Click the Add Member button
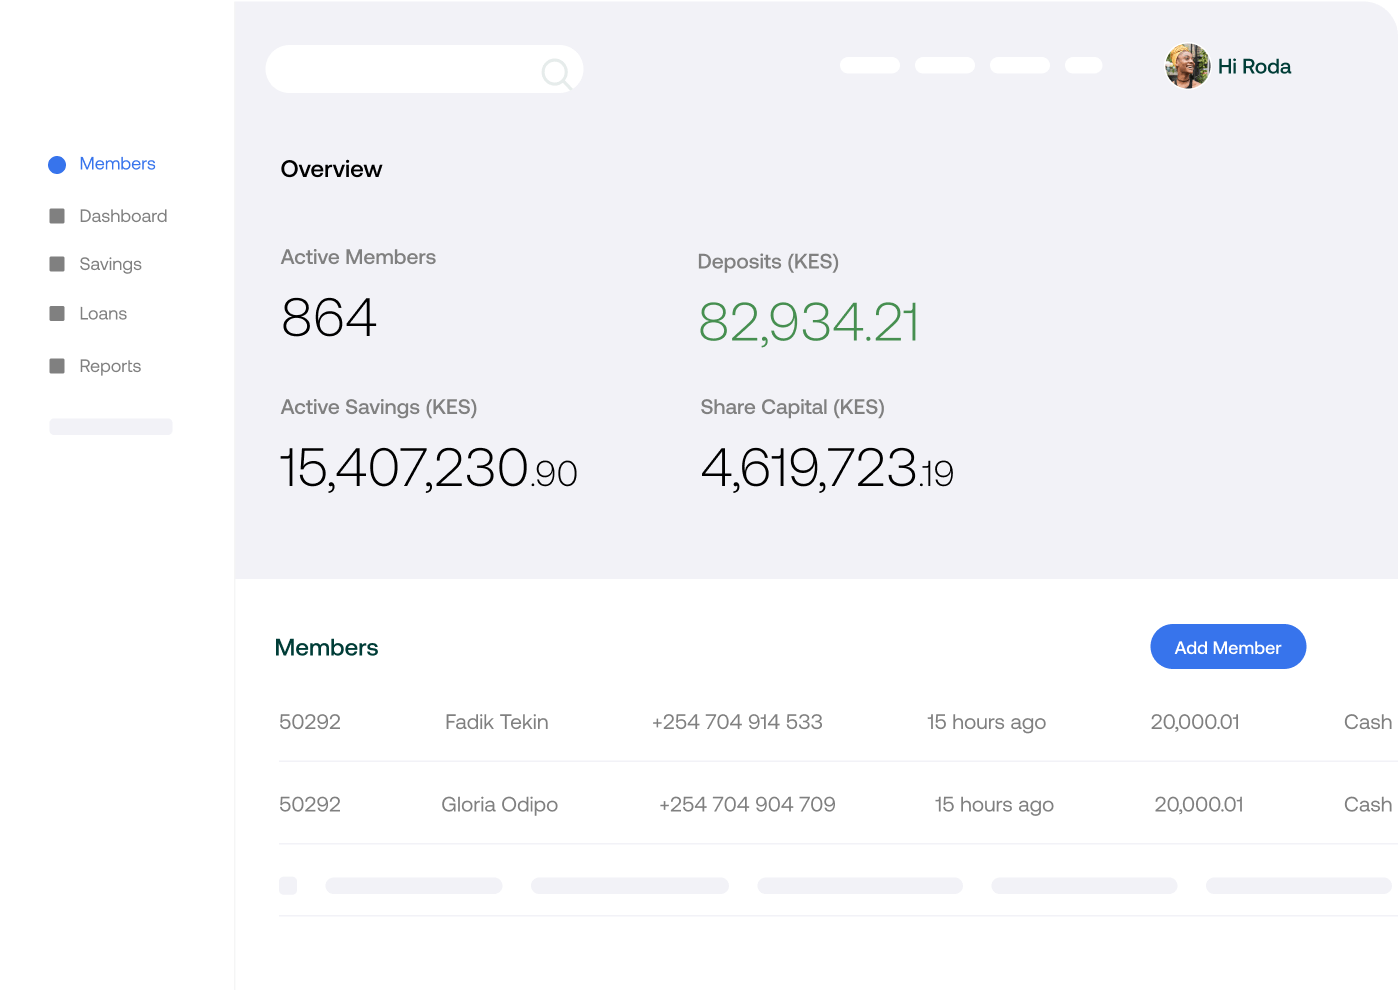The height and width of the screenshot is (992, 1400). pos(1228,647)
